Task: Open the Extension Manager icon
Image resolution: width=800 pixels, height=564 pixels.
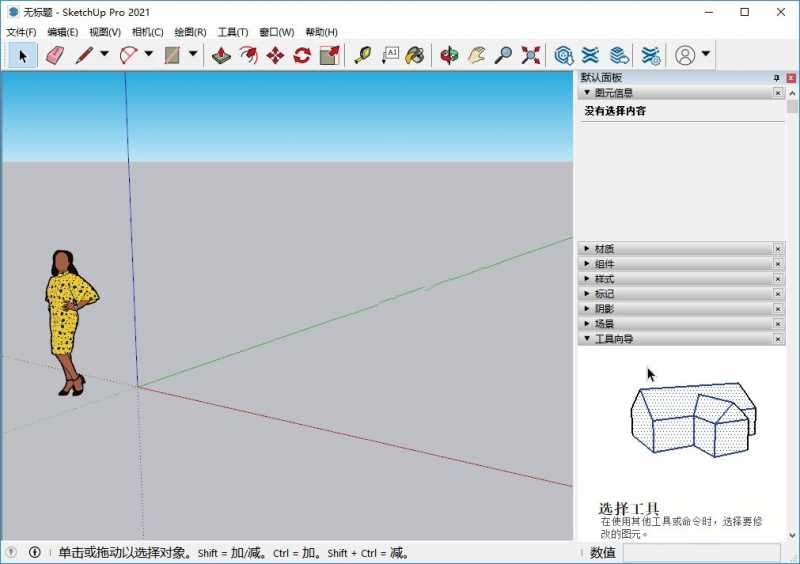Action: coord(651,55)
